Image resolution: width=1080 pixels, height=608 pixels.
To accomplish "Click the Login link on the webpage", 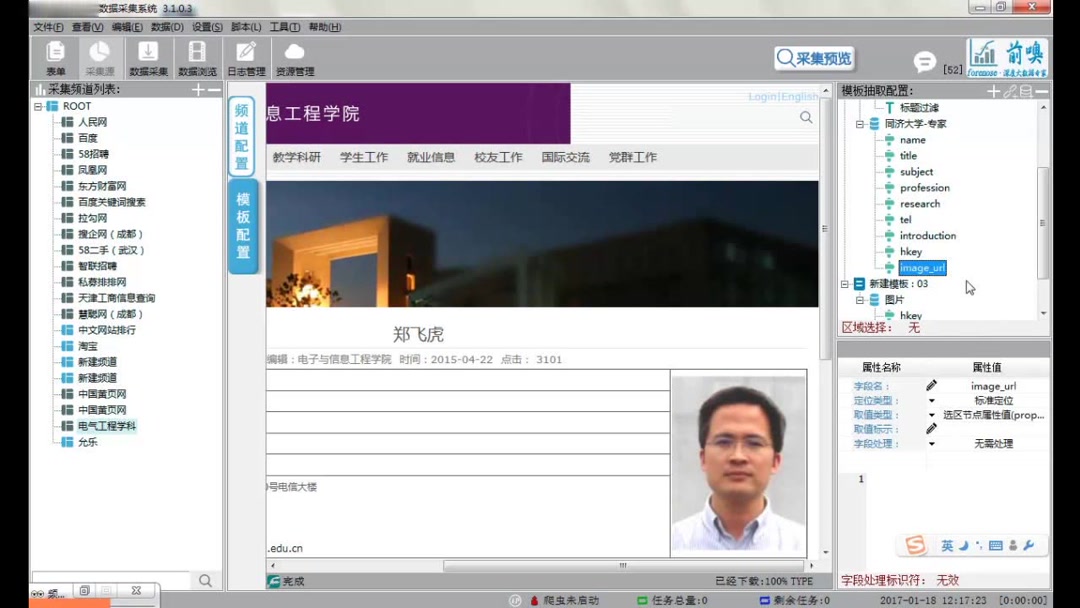I will pyautogui.click(x=763, y=96).
